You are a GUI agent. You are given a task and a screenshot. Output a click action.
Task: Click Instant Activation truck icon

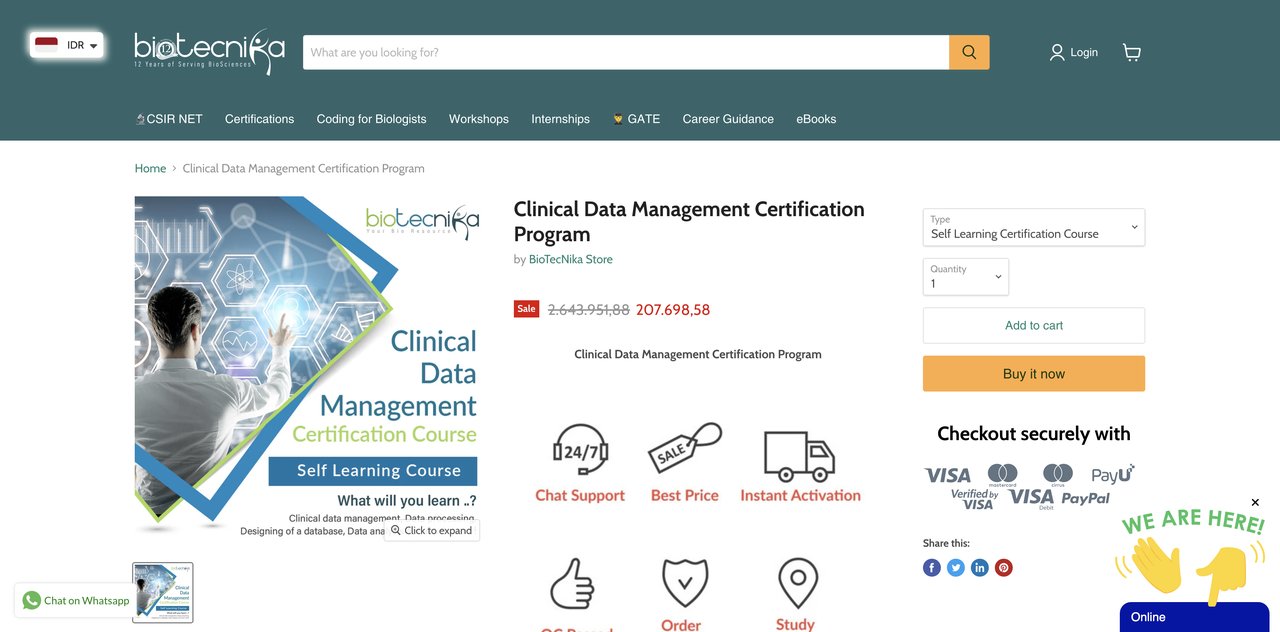(799, 456)
